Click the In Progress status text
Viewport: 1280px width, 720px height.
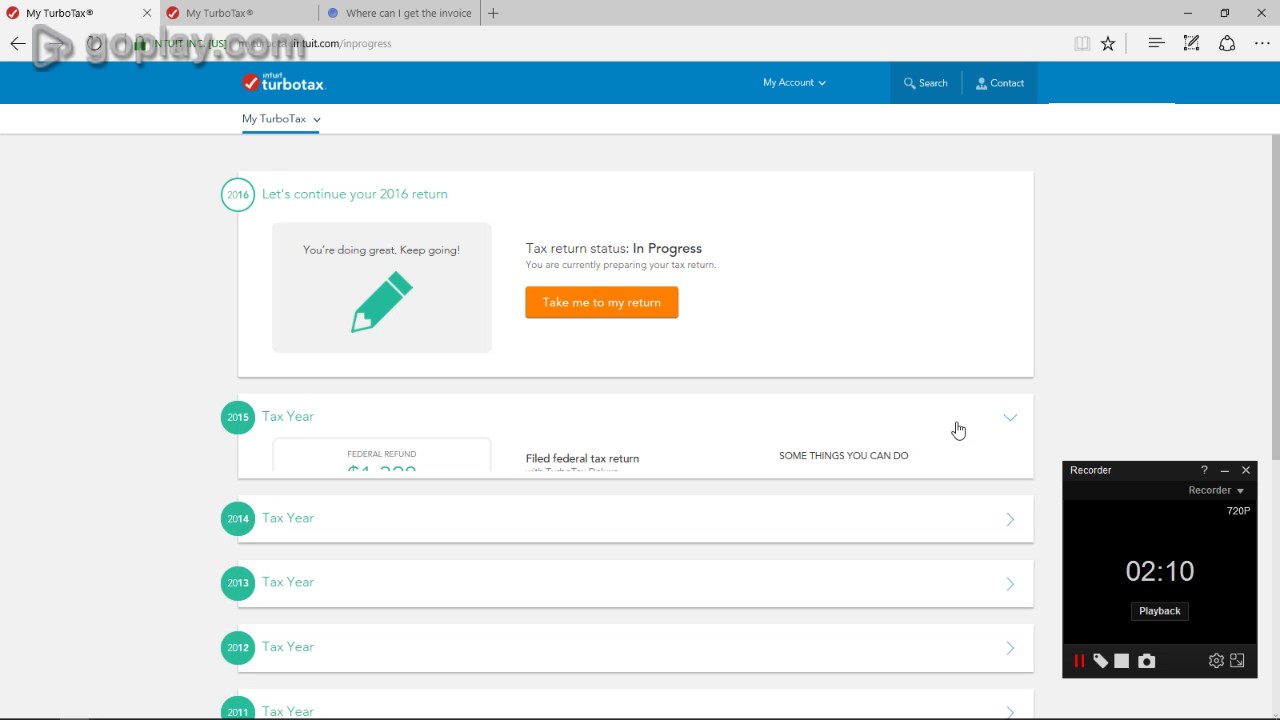point(667,248)
